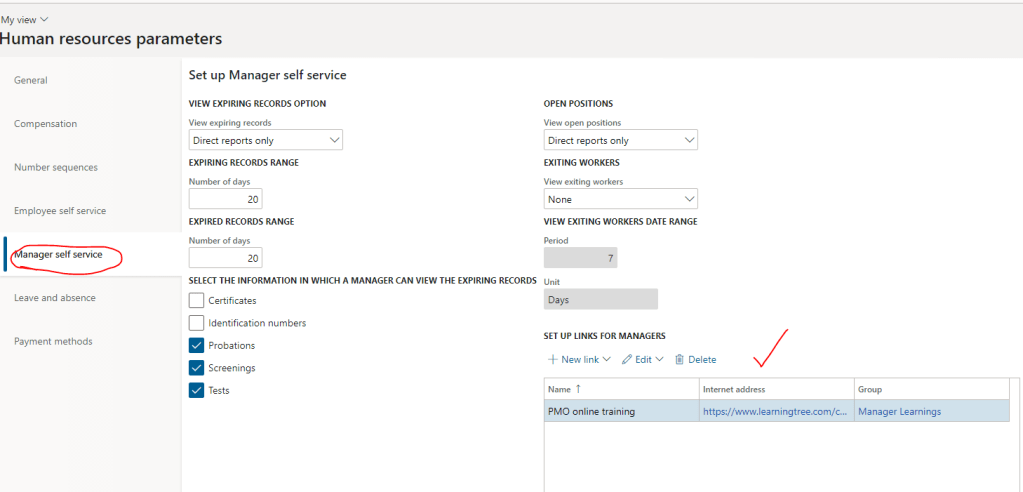Switch to the General tab

pyautogui.click(x=31, y=80)
